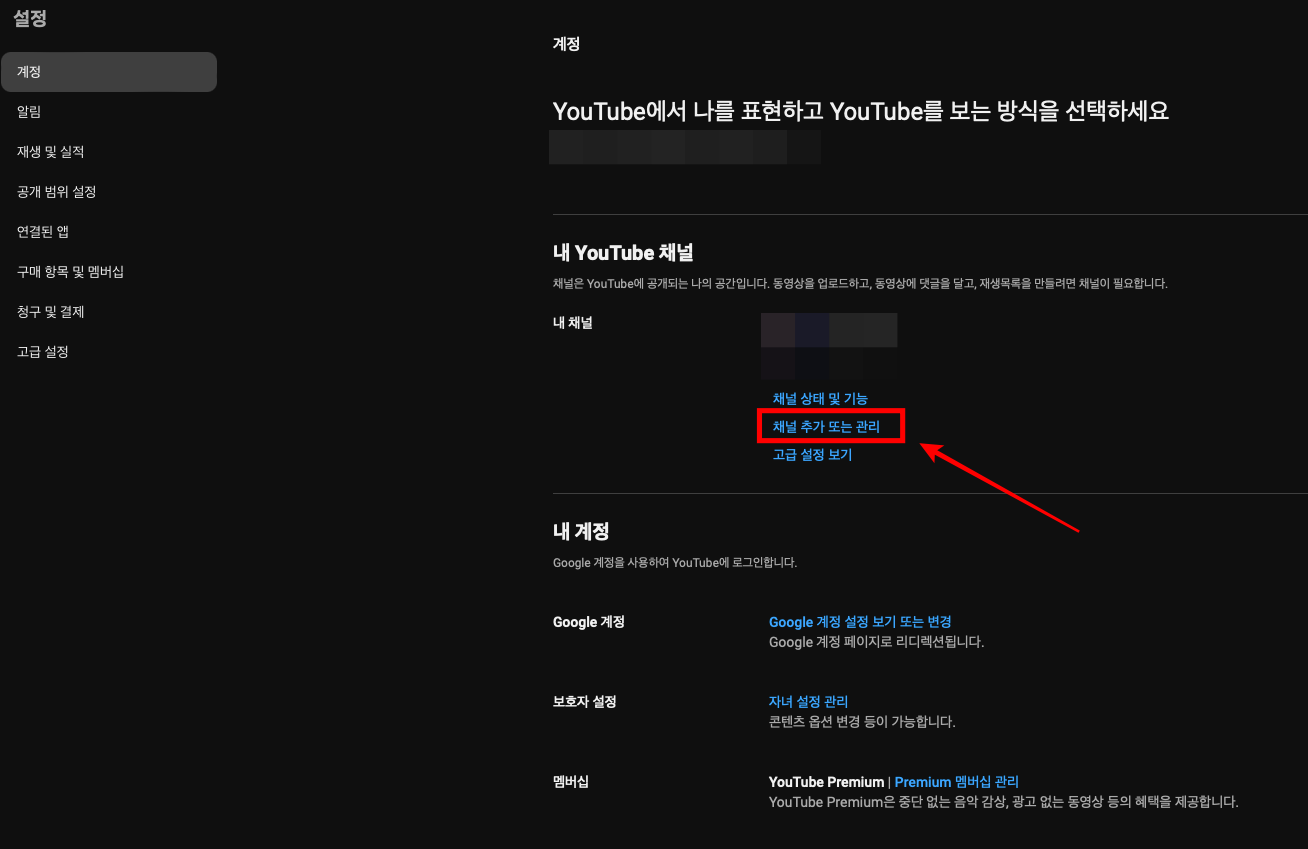This screenshot has height=849, width=1308.
Task: Open Premium 멤버십 관리 link
Action: tap(956, 782)
